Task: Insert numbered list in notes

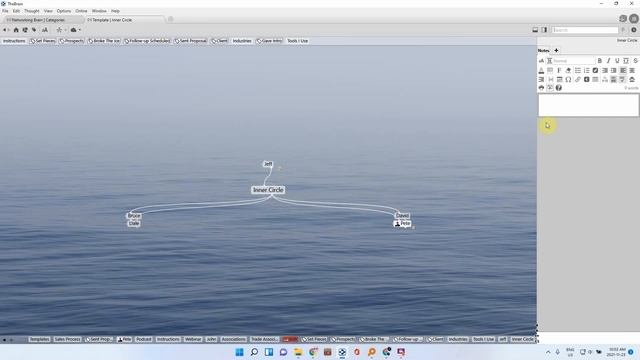Action: (587, 71)
